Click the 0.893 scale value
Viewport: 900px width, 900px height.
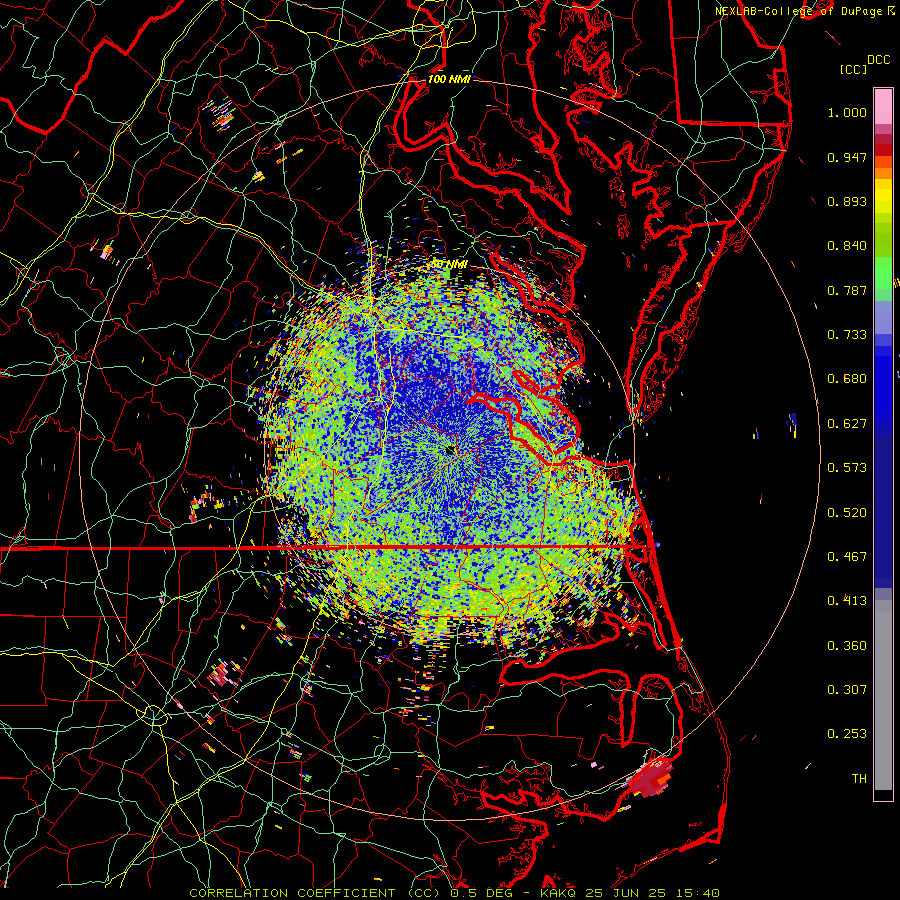847,201
